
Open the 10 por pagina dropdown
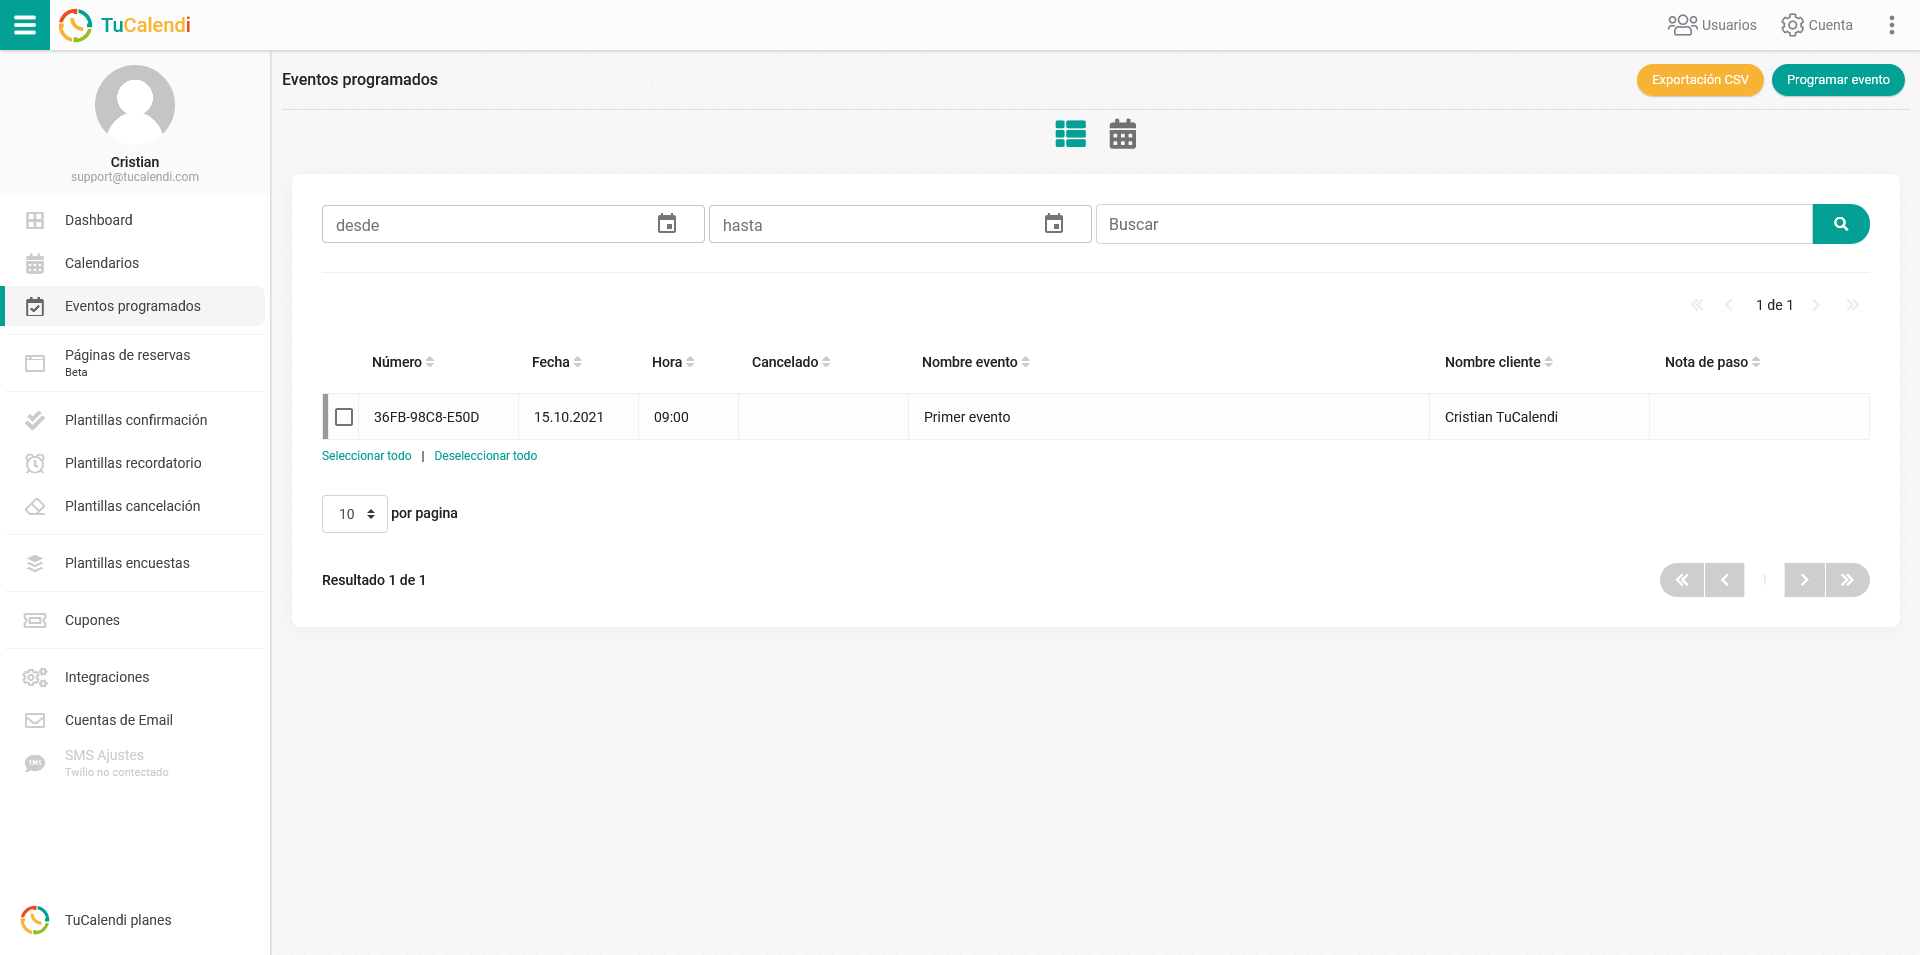(355, 514)
